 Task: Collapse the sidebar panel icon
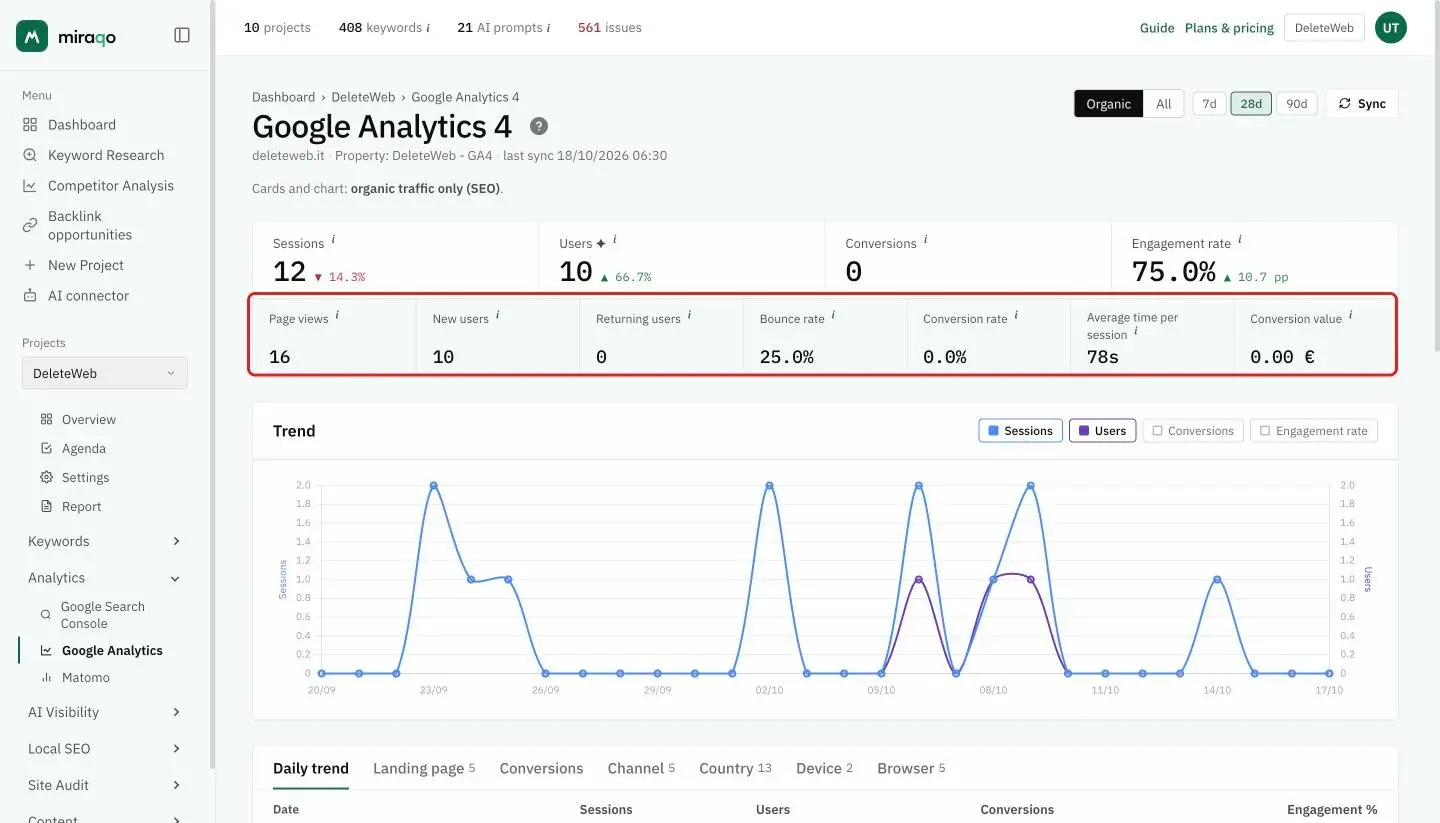[182, 35]
